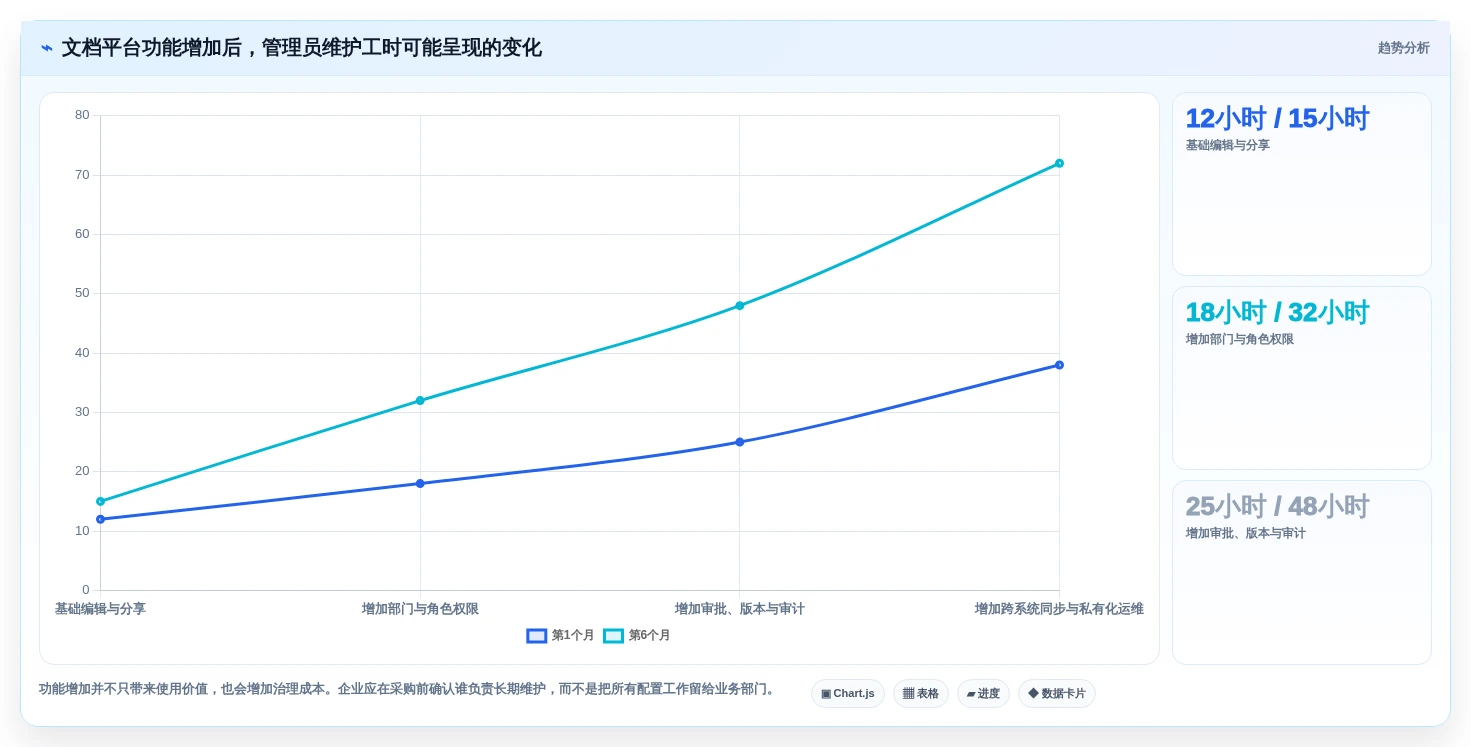Select the 数据卡片 tag
This screenshot has width=1471, height=747.
tap(1057, 694)
